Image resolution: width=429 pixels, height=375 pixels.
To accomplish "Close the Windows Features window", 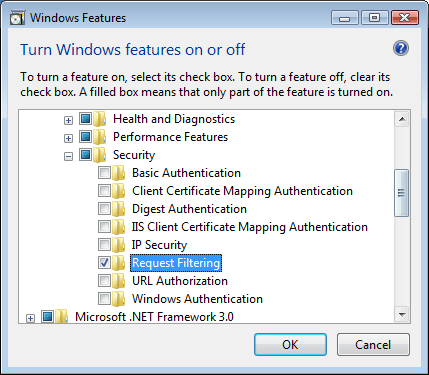I will click(x=405, y=18).
